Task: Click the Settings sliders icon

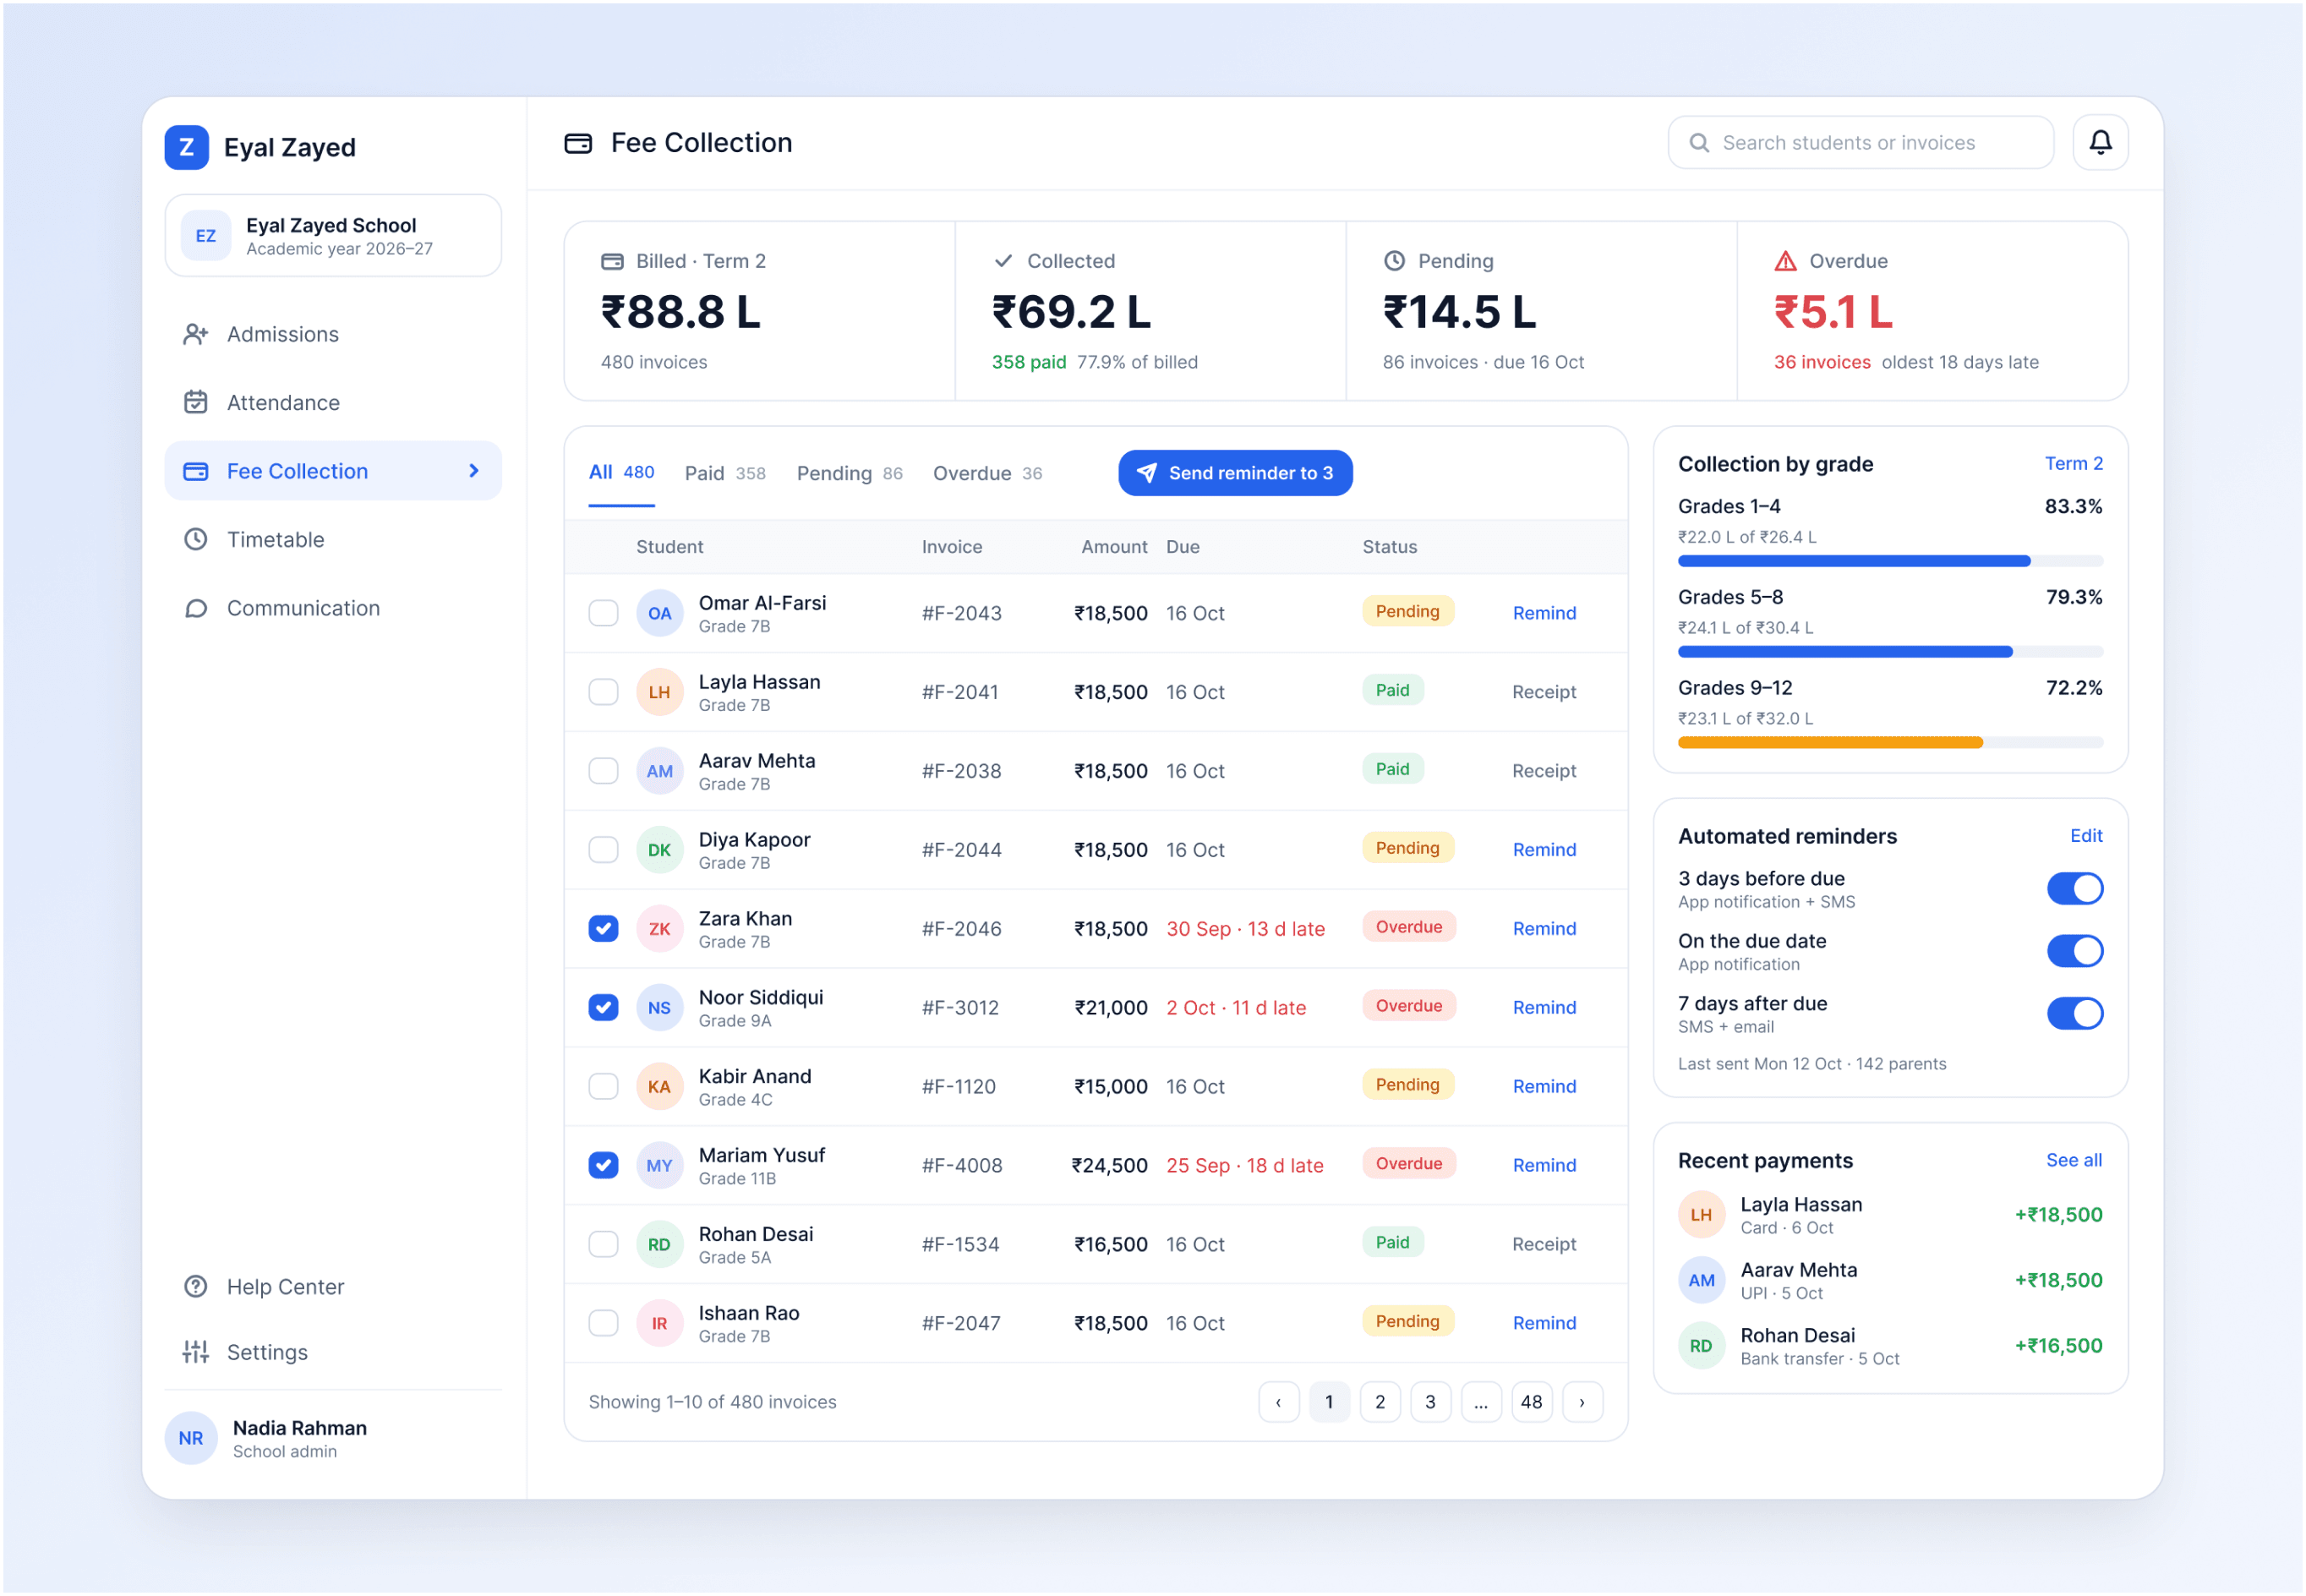Action: [x=195, y=1352]
